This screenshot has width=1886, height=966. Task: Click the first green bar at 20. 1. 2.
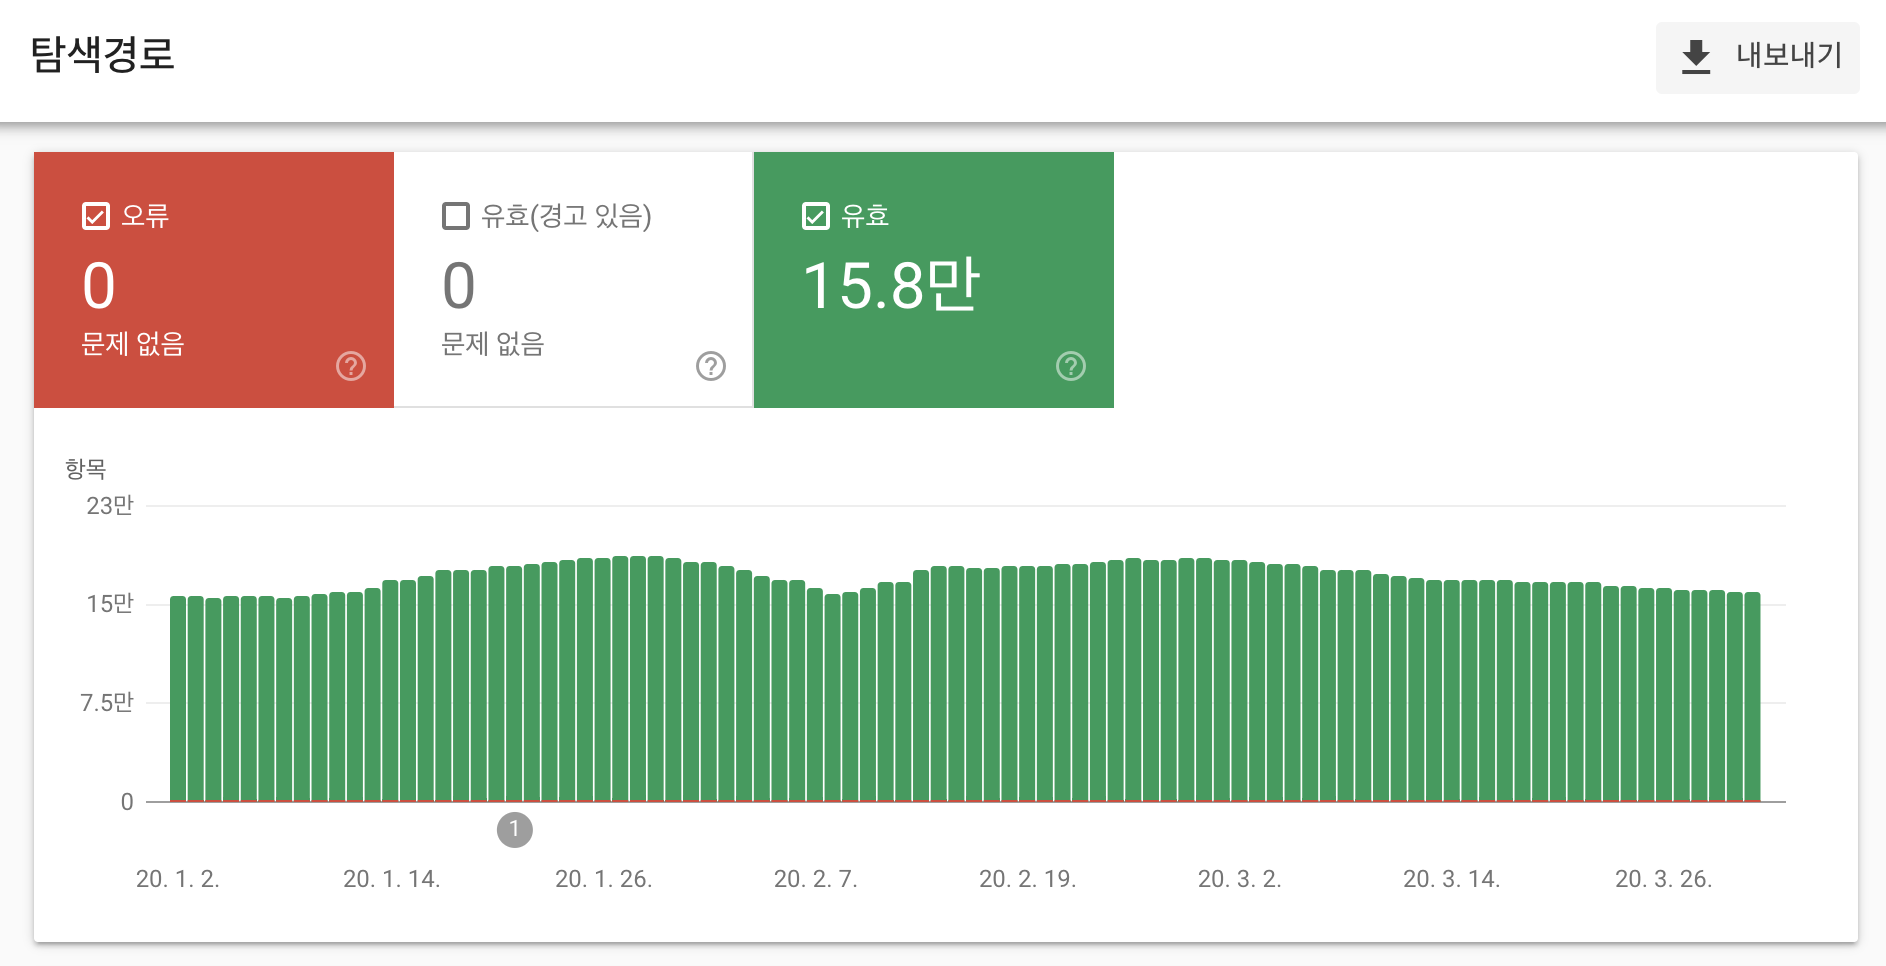pyautogui.click(x=178, y=700)
